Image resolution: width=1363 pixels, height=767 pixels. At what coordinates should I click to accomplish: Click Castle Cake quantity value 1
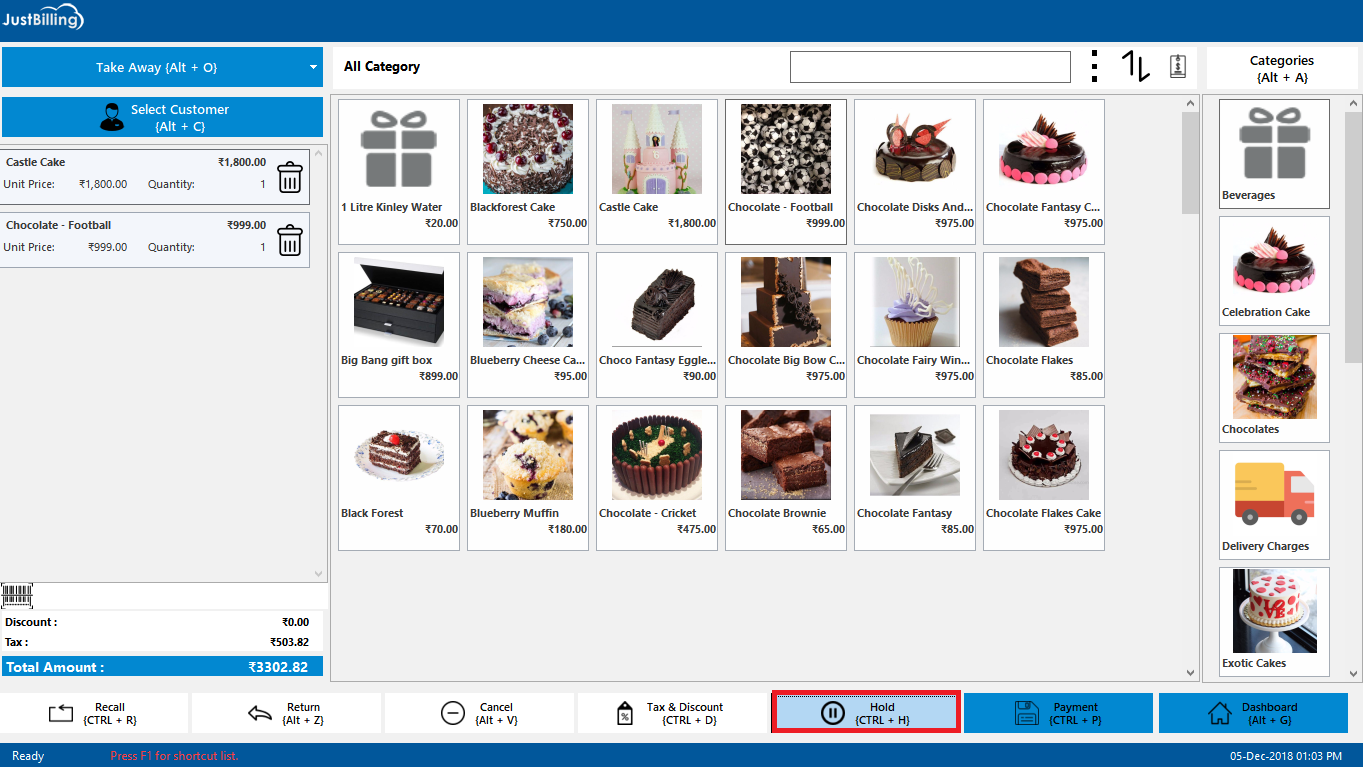point(263,184)
